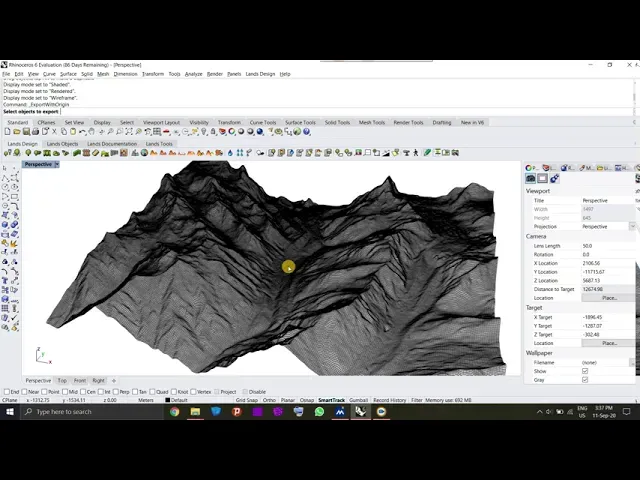Image resolution: width=640 pixels, height=480 pixels.
Task: Open the Title dropdown field showing Perspective
Action: pos(605,200)
